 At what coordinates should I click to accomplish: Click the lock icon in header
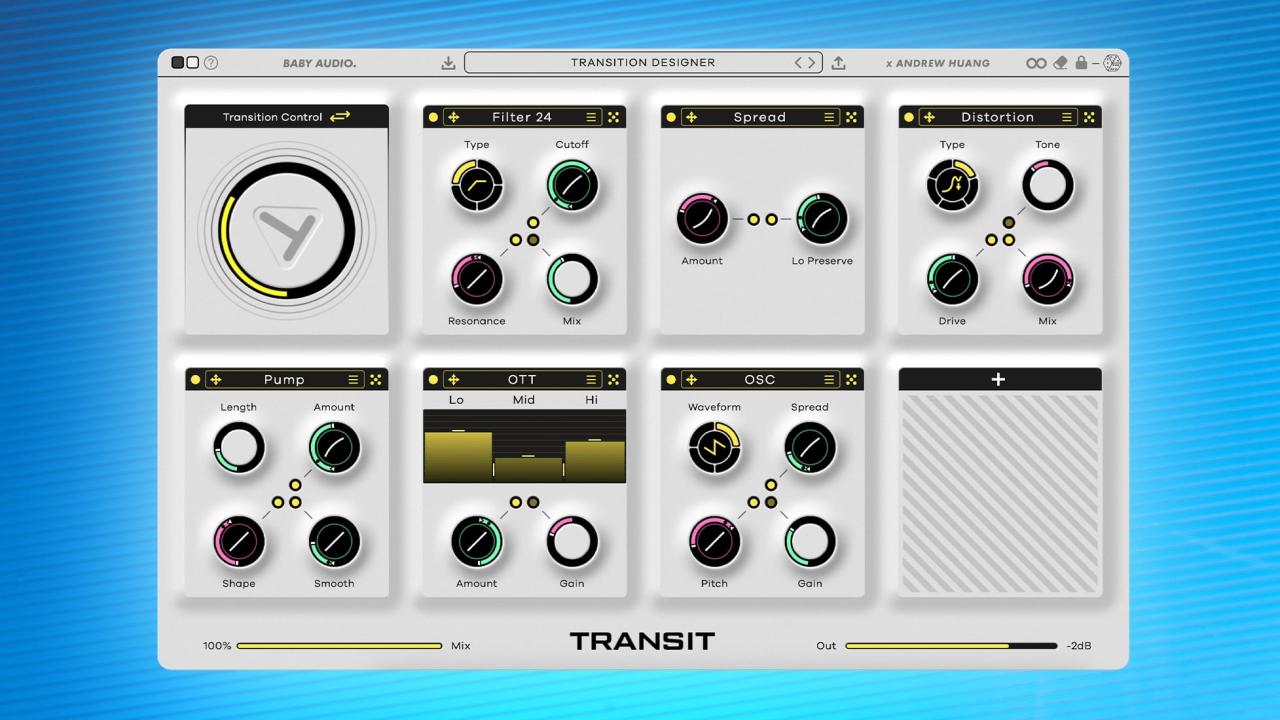[x=1081, y=63]
